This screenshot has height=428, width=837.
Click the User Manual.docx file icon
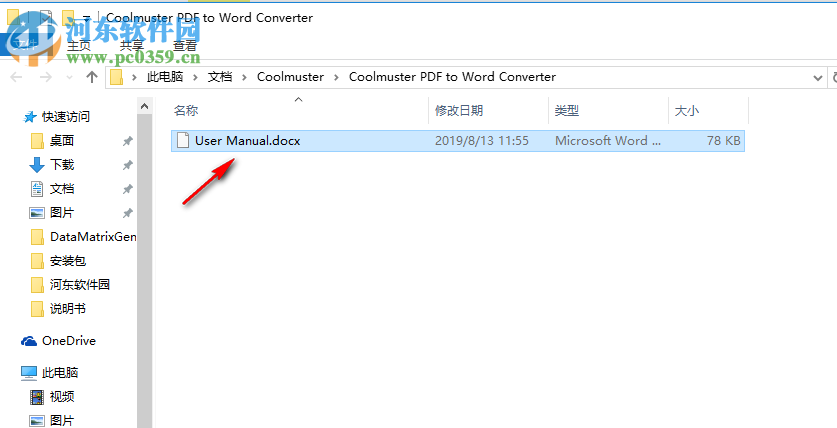click(183, 141)
